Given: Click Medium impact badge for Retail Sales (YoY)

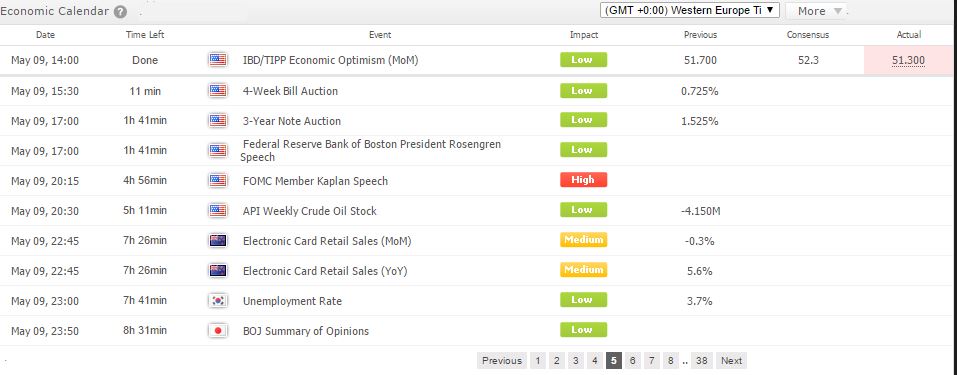Looking at the screenshot, I should 583,270.
